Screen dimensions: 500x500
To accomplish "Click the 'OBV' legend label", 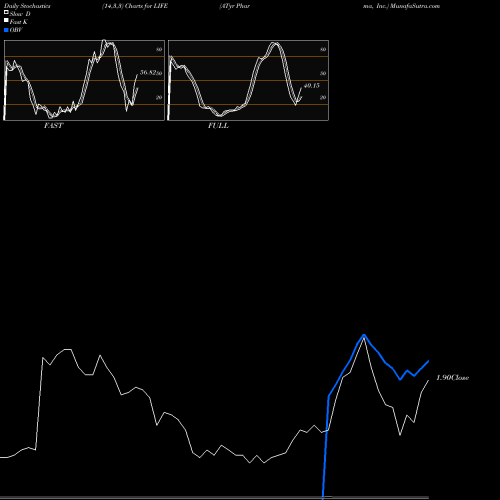I will tap(16, 30).
